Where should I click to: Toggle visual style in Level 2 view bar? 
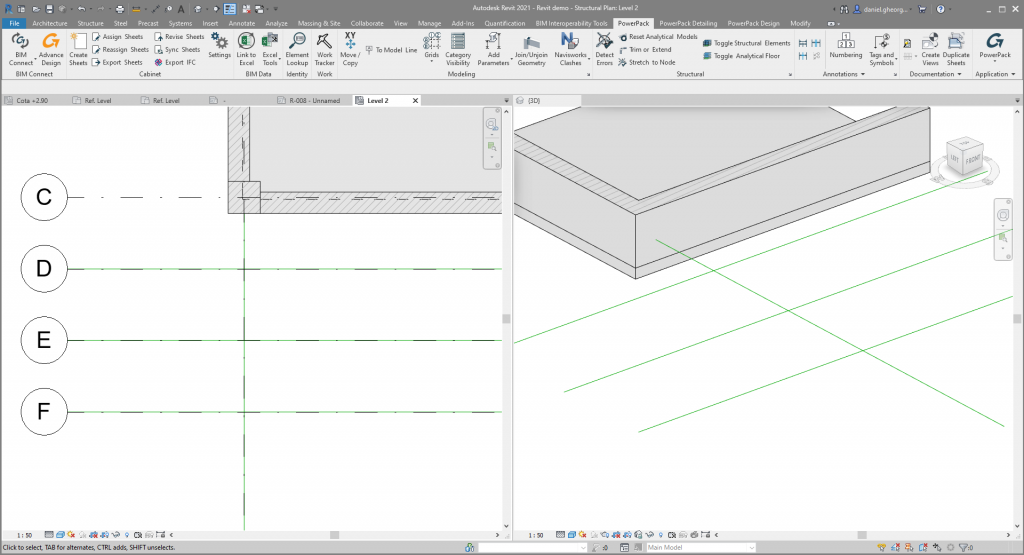(60, 535)
